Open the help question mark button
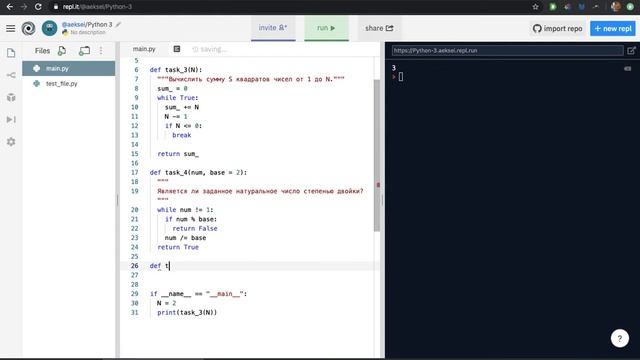Viewport: 640px width, 360px height. pos(620,338)
